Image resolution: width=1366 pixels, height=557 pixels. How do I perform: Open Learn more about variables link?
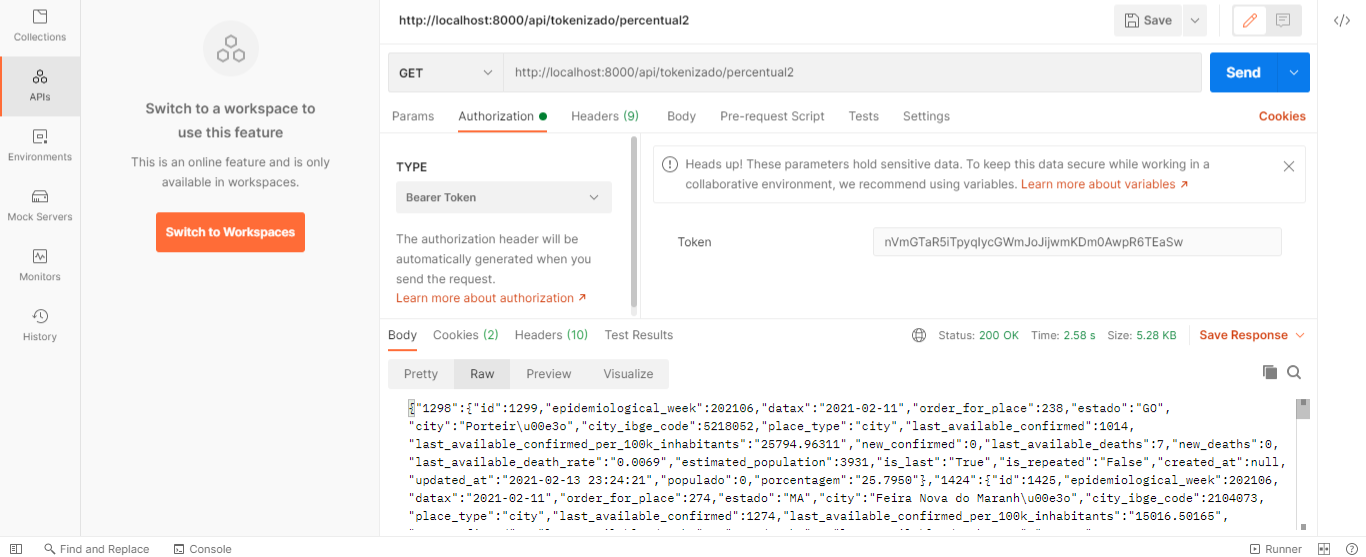(x=1104, y=184)
